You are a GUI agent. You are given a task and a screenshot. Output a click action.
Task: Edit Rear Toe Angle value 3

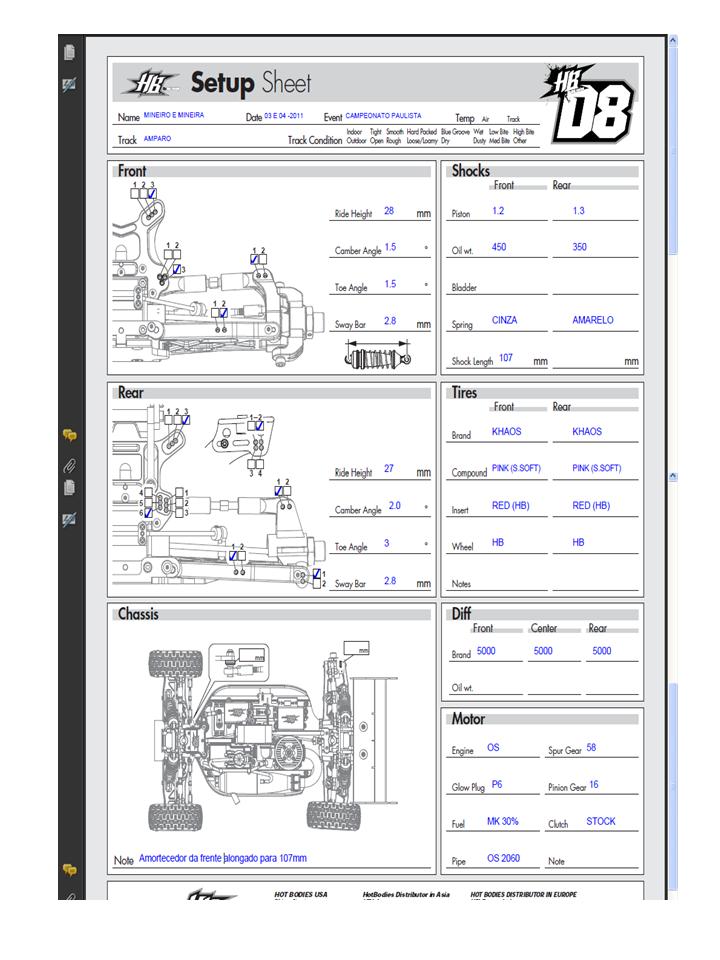[386, 543]
